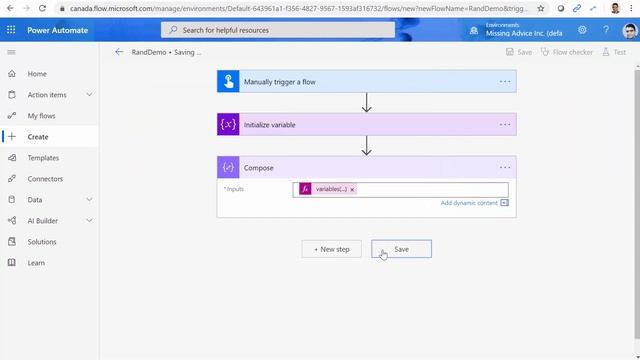Click the page vertical scrollbar
The image size is (640, 360).
[x=637, y=204]
